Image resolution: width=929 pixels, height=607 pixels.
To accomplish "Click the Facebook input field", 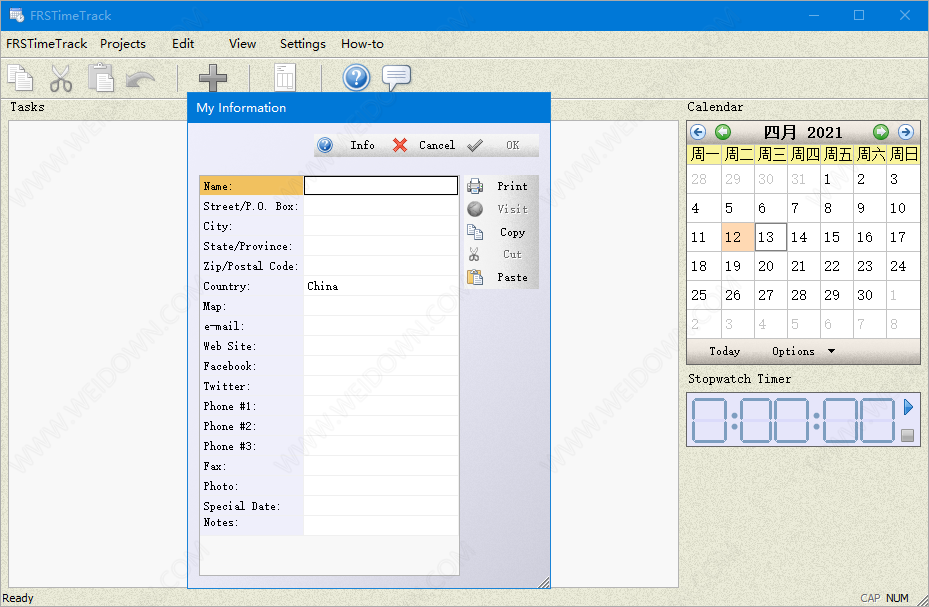I will pyautogui.click(x=381, y=366).
